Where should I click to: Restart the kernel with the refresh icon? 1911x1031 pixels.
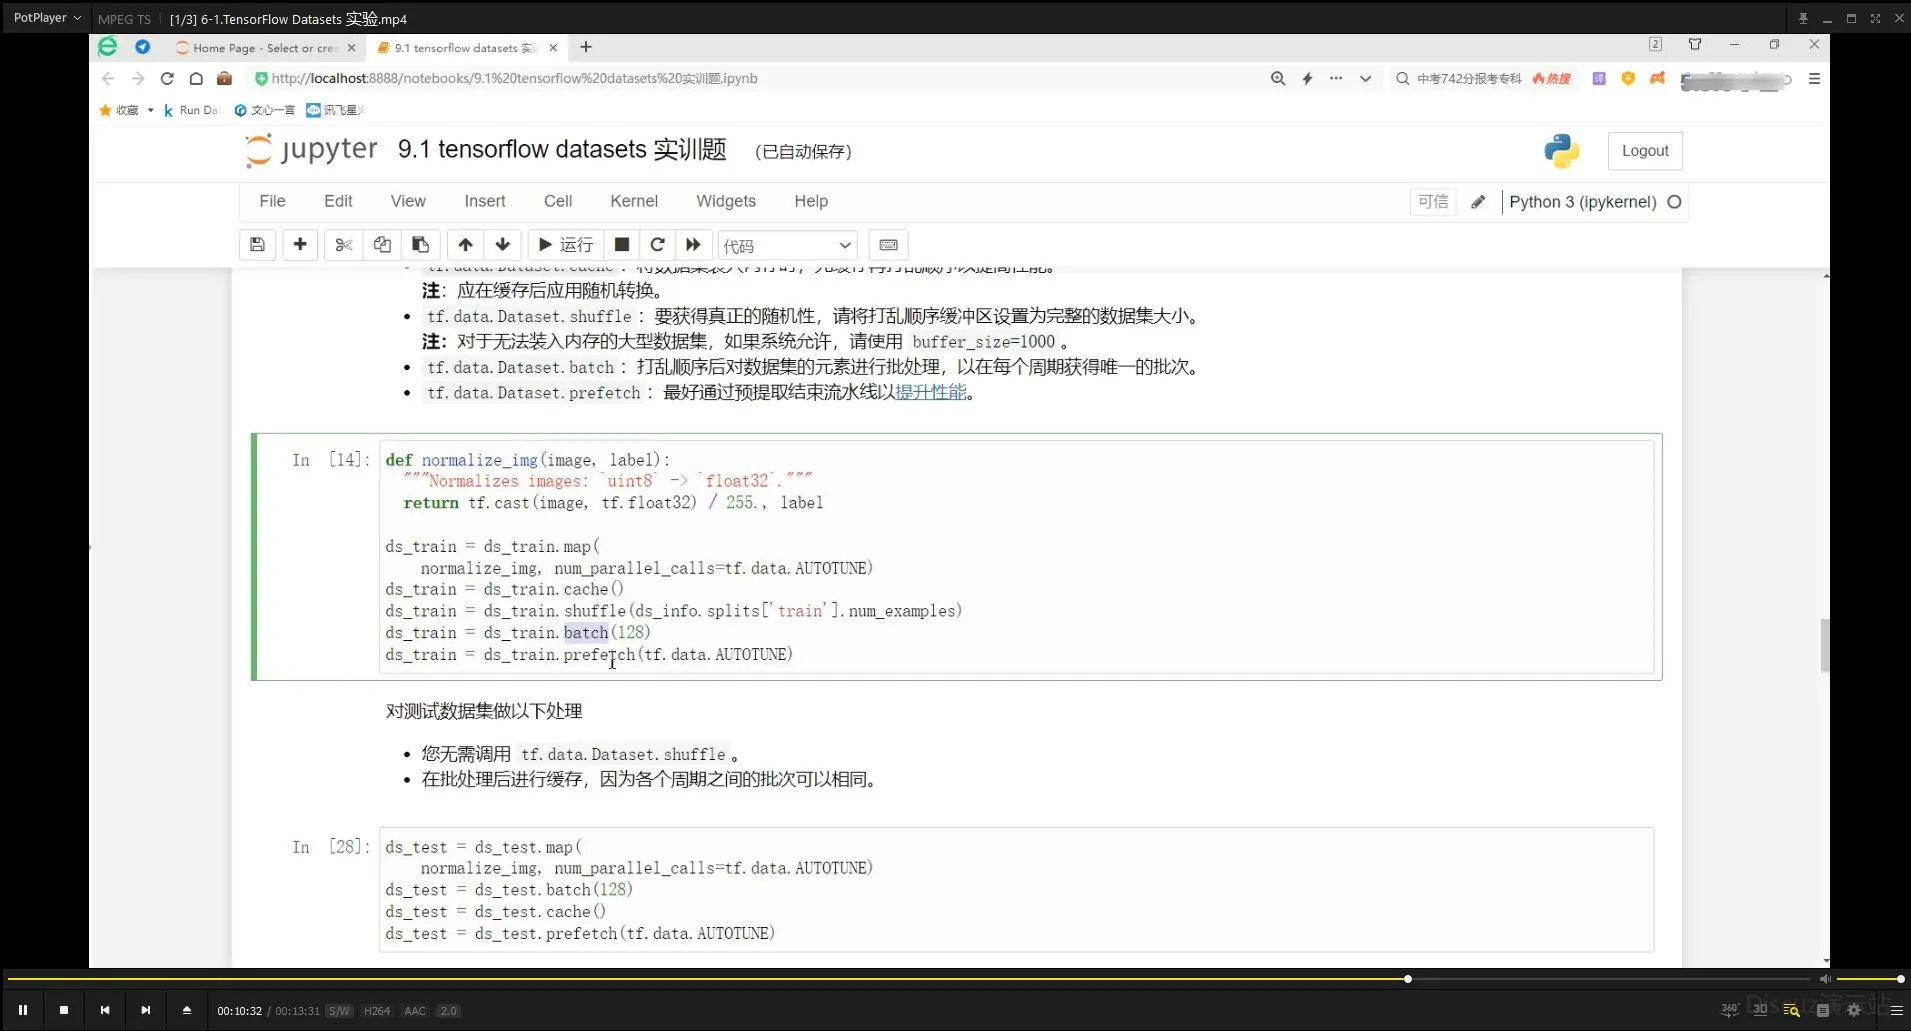tap(657, 245)
